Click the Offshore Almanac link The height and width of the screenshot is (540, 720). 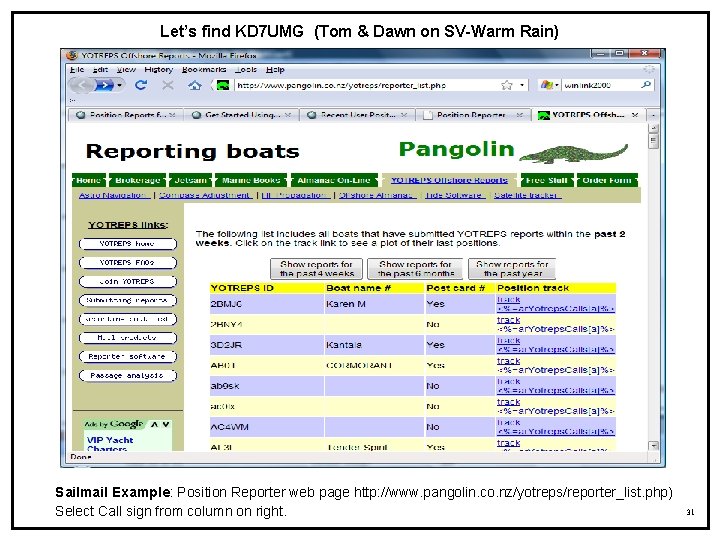click(x=377, y=195)
